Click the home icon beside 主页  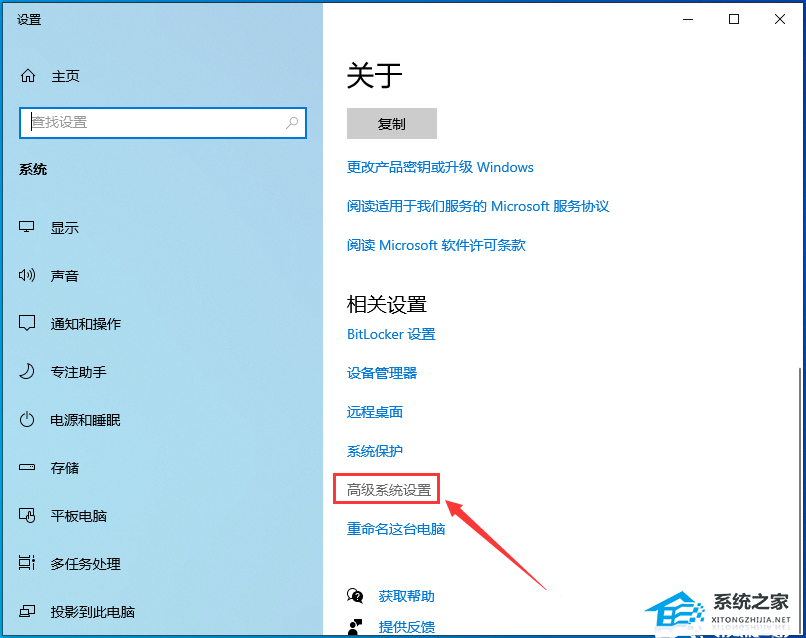pyautogui.click(x=28, y=75)
